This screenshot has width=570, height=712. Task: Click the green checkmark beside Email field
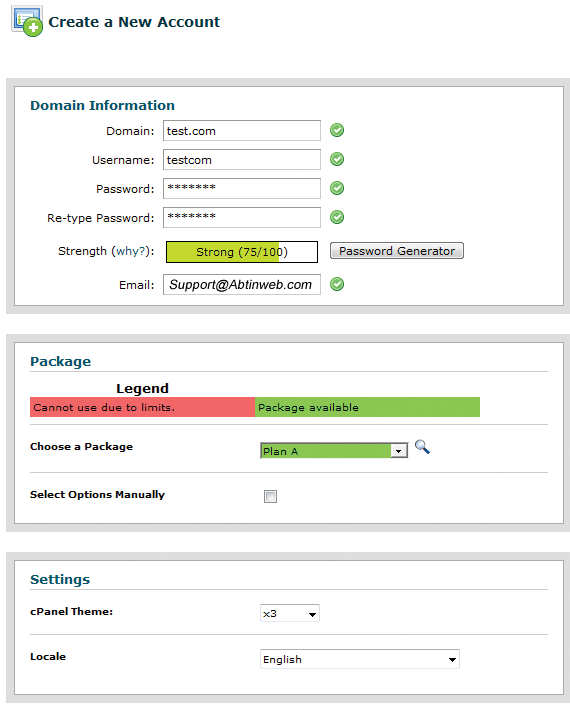[x=337, y=284]
